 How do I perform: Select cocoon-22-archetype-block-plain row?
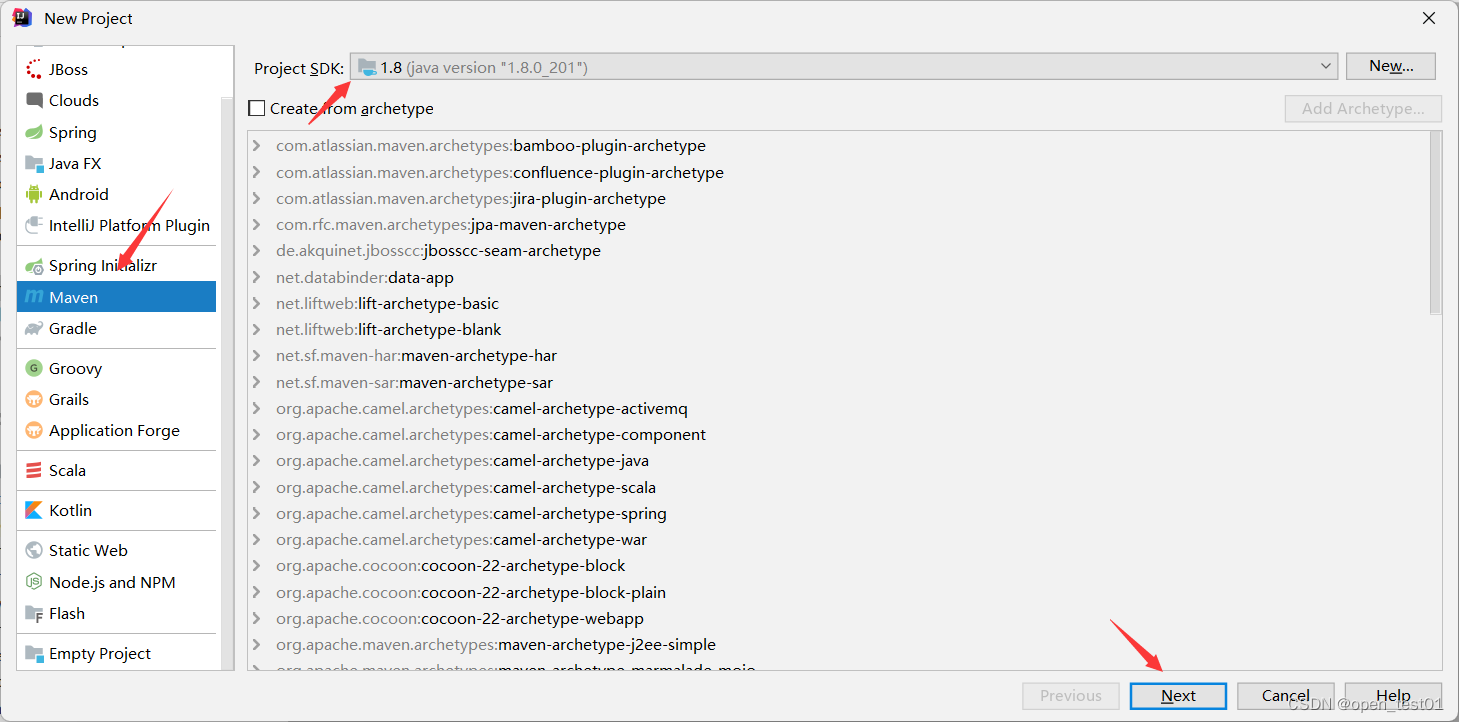(x=839, y=592)
